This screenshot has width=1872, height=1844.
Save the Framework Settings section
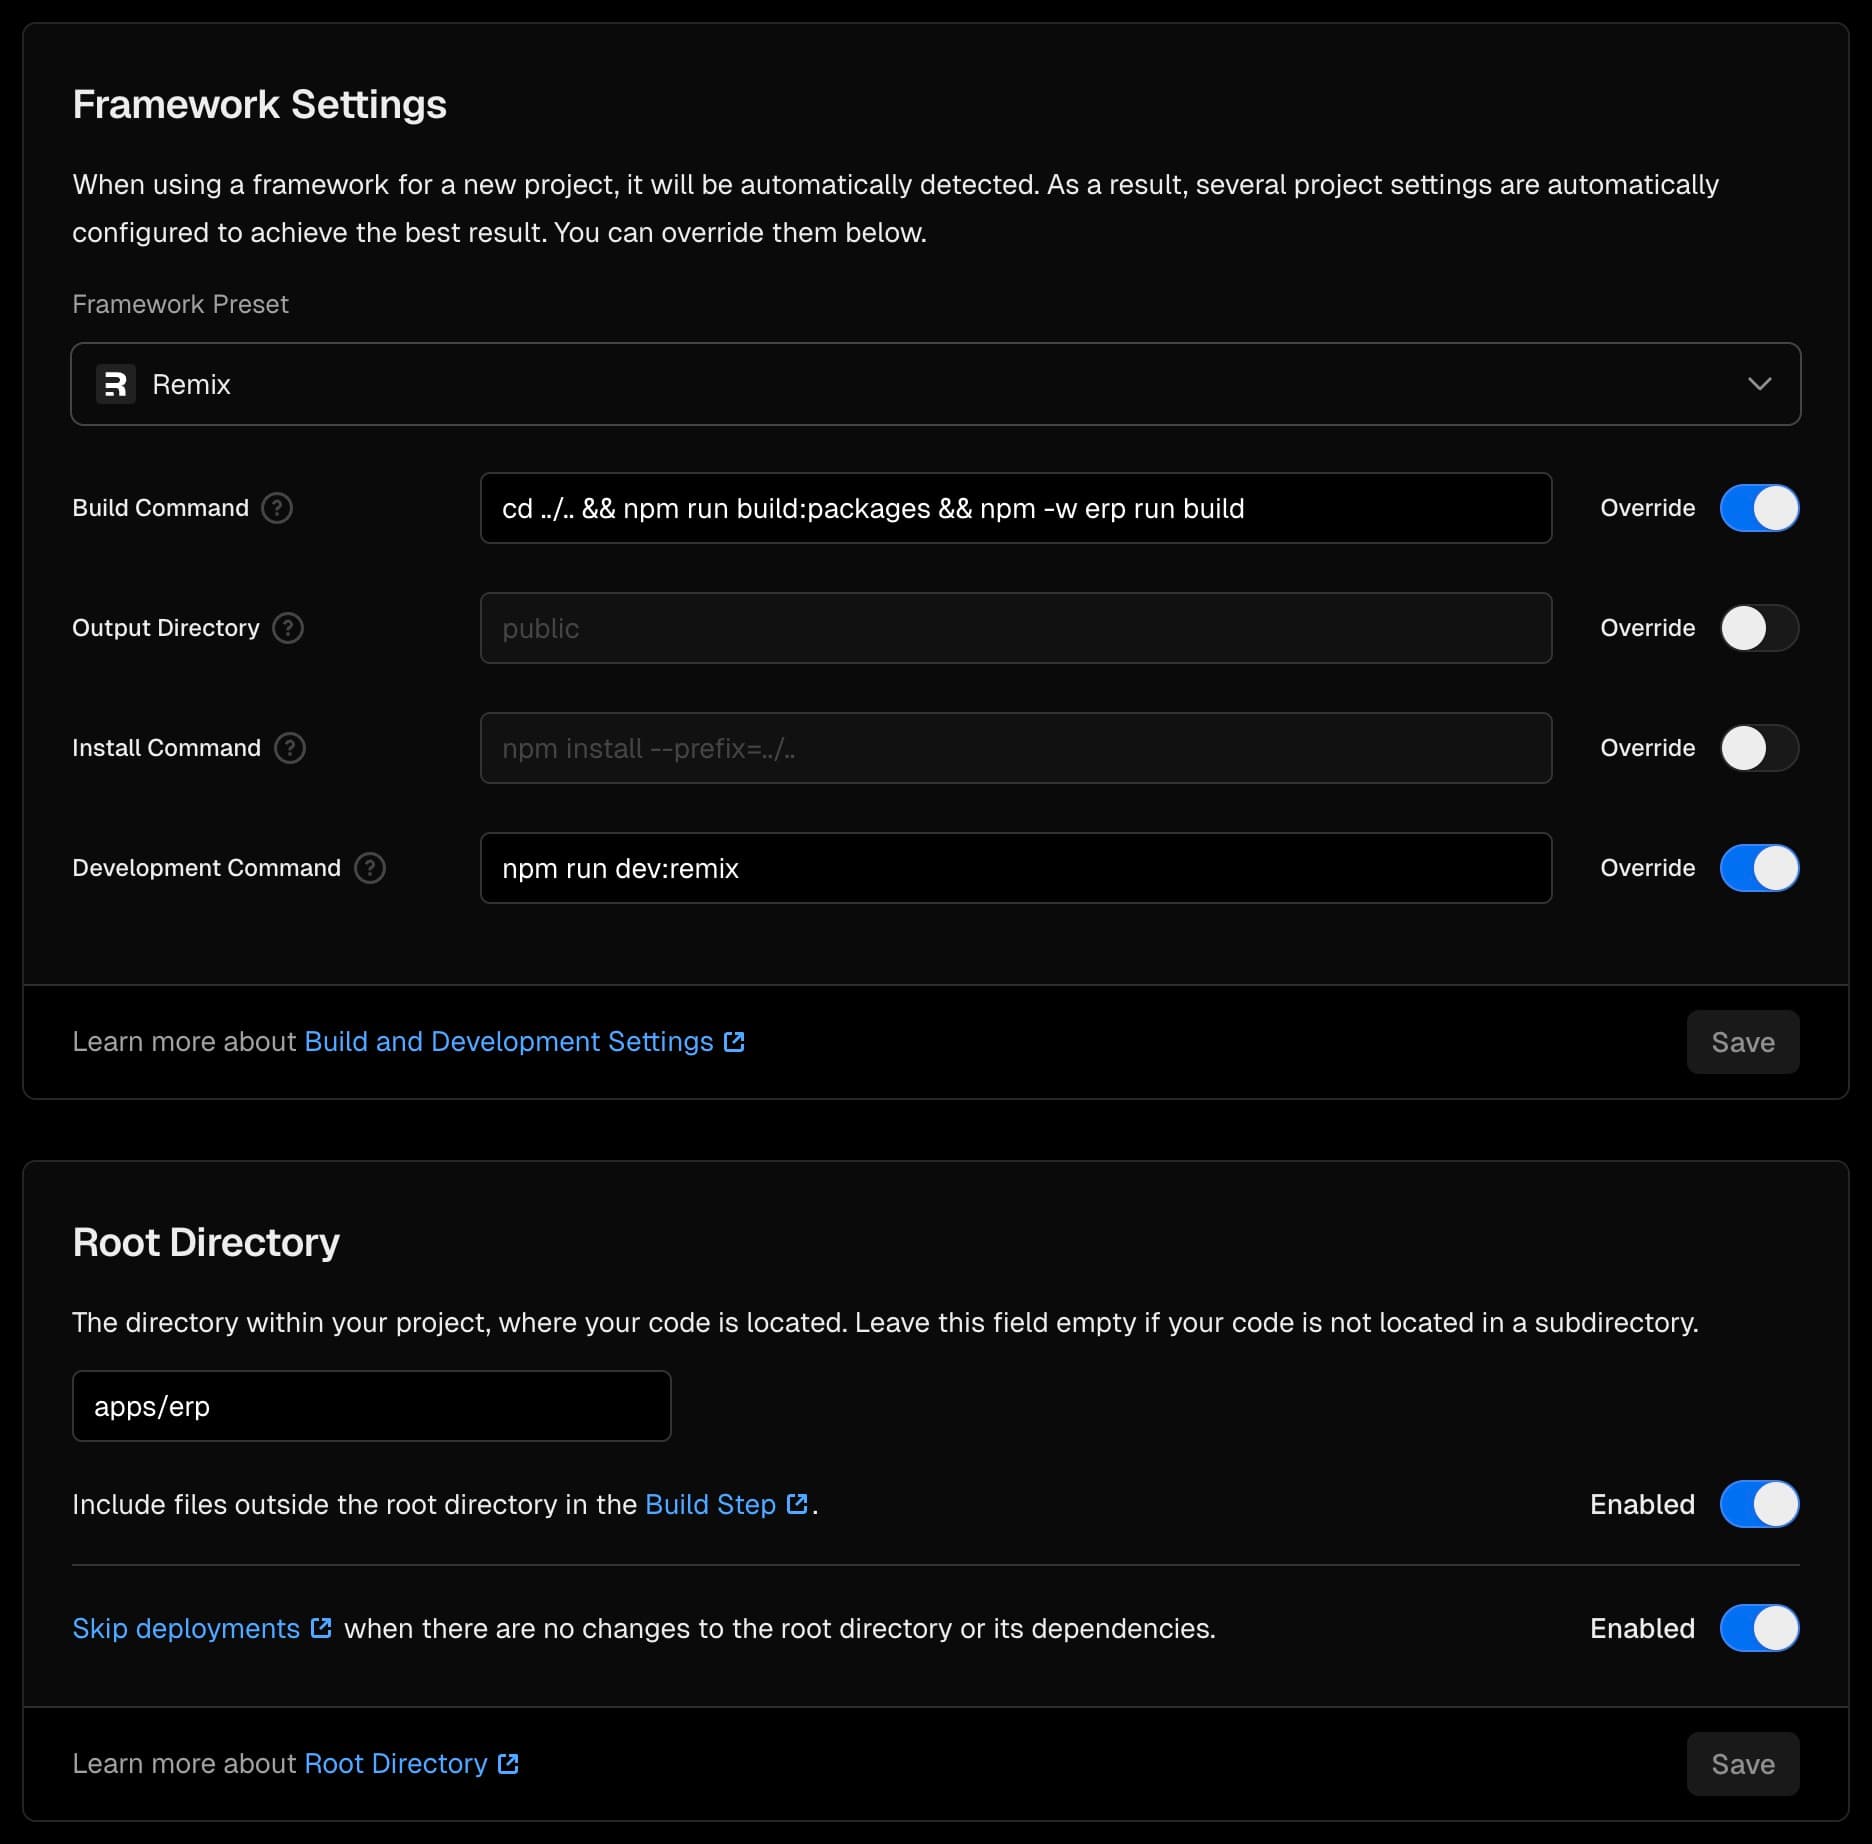coord(1742,1042)
